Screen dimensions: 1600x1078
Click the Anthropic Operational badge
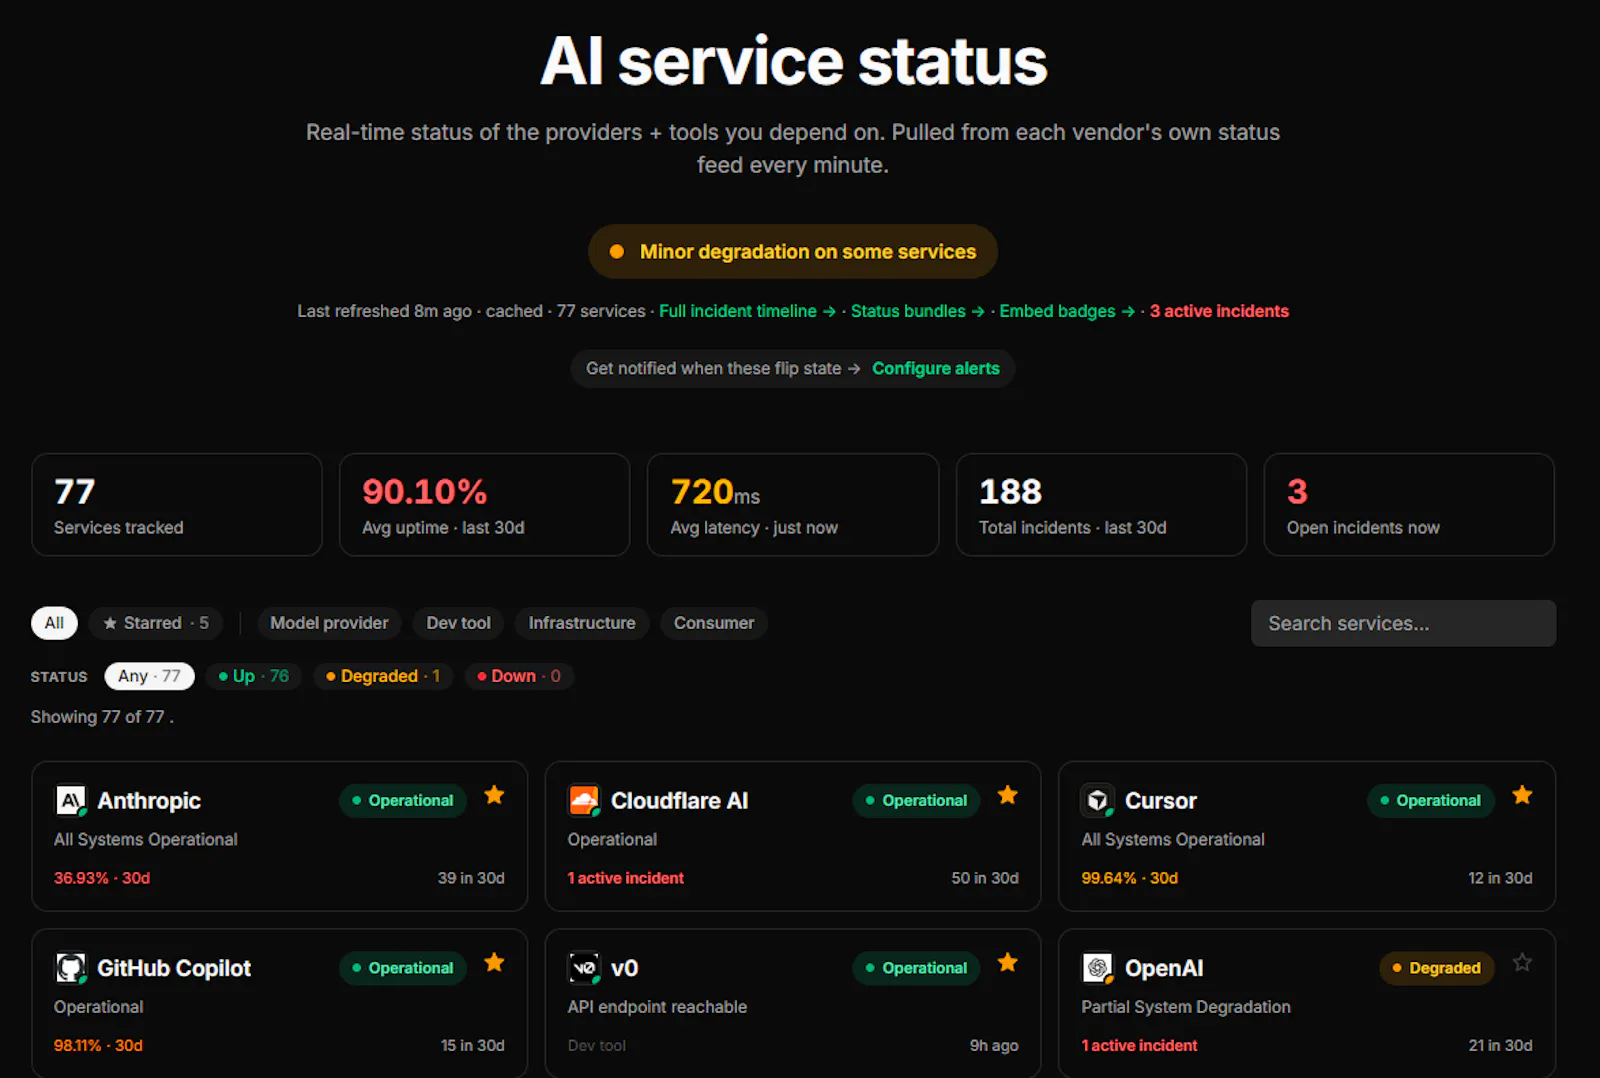pos(402,800)
